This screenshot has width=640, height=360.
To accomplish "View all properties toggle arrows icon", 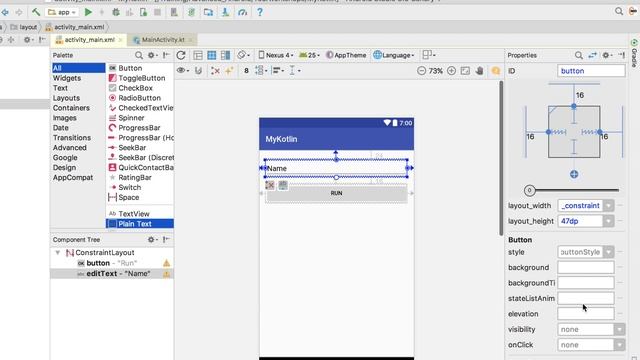I will [x=592, y=55].
